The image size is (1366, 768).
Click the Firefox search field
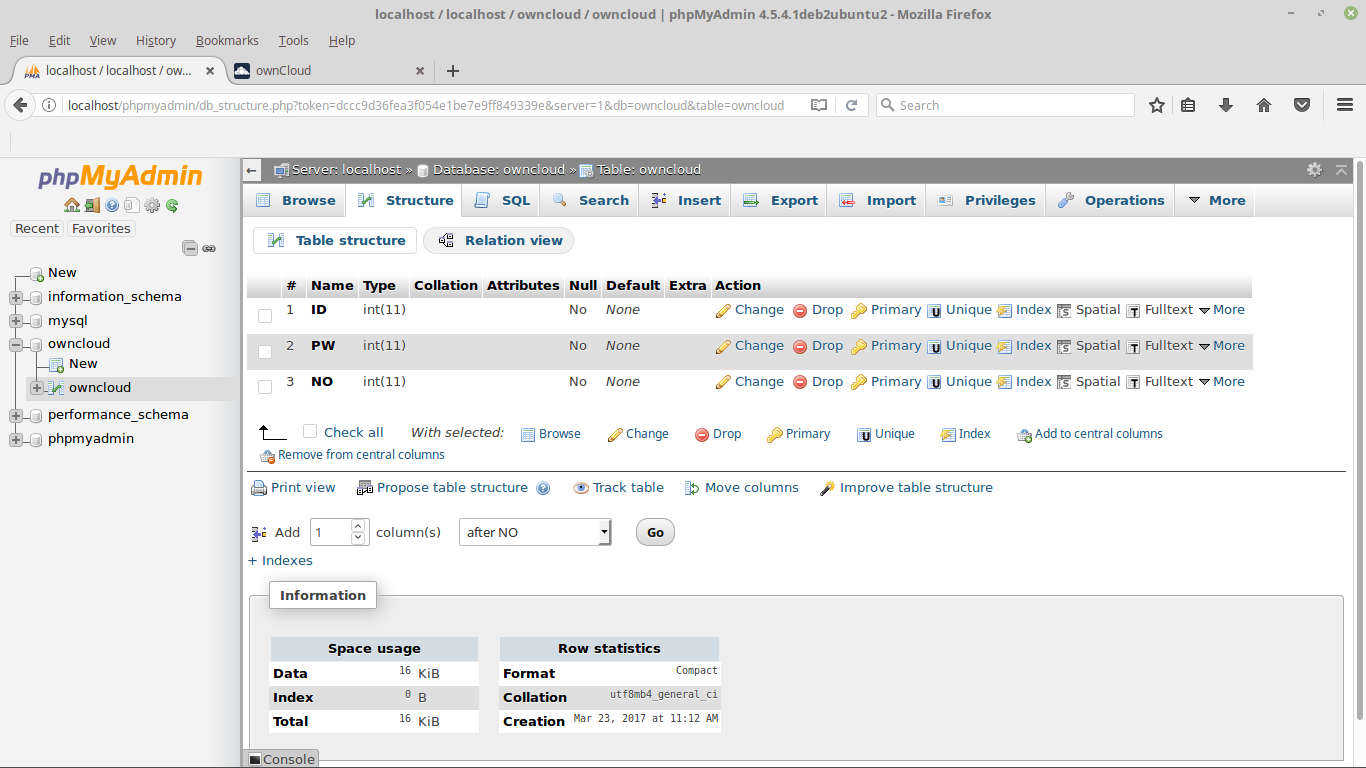1005,105
